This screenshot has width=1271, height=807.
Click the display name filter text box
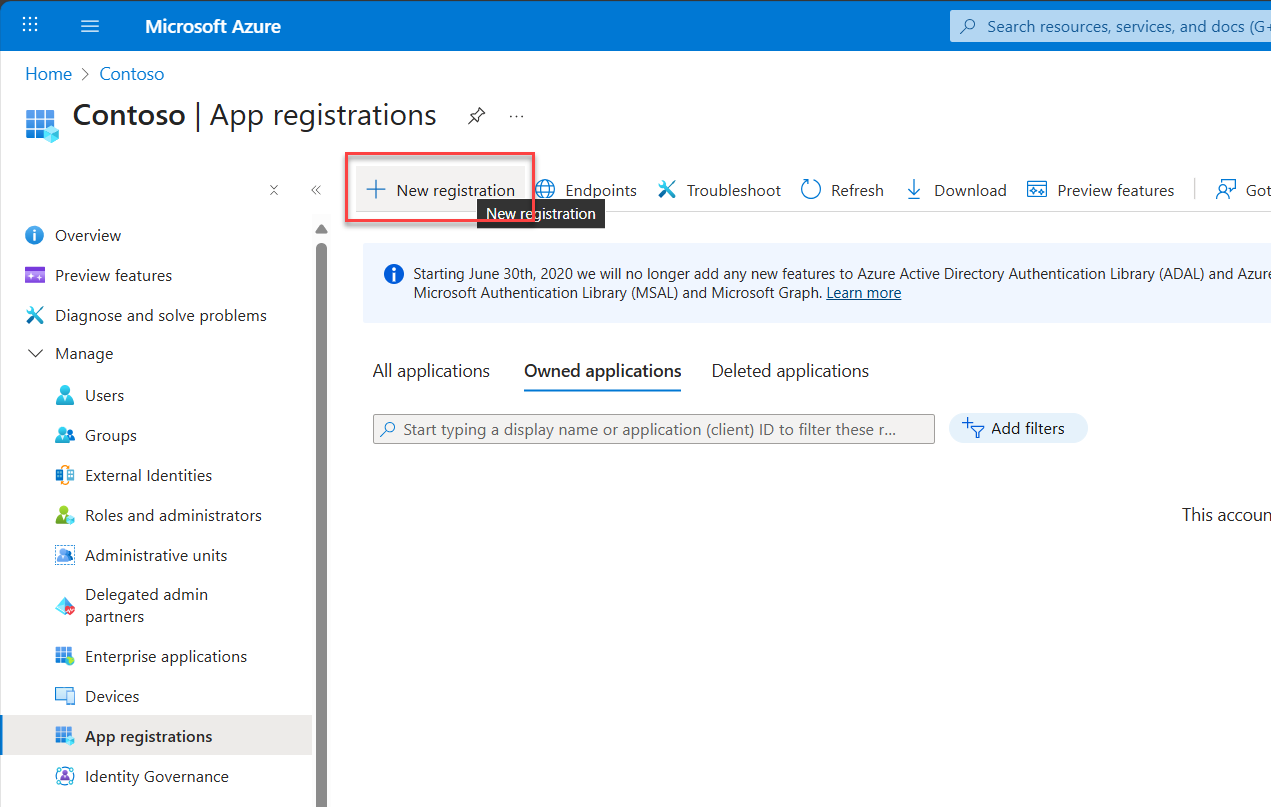point(654,429)
